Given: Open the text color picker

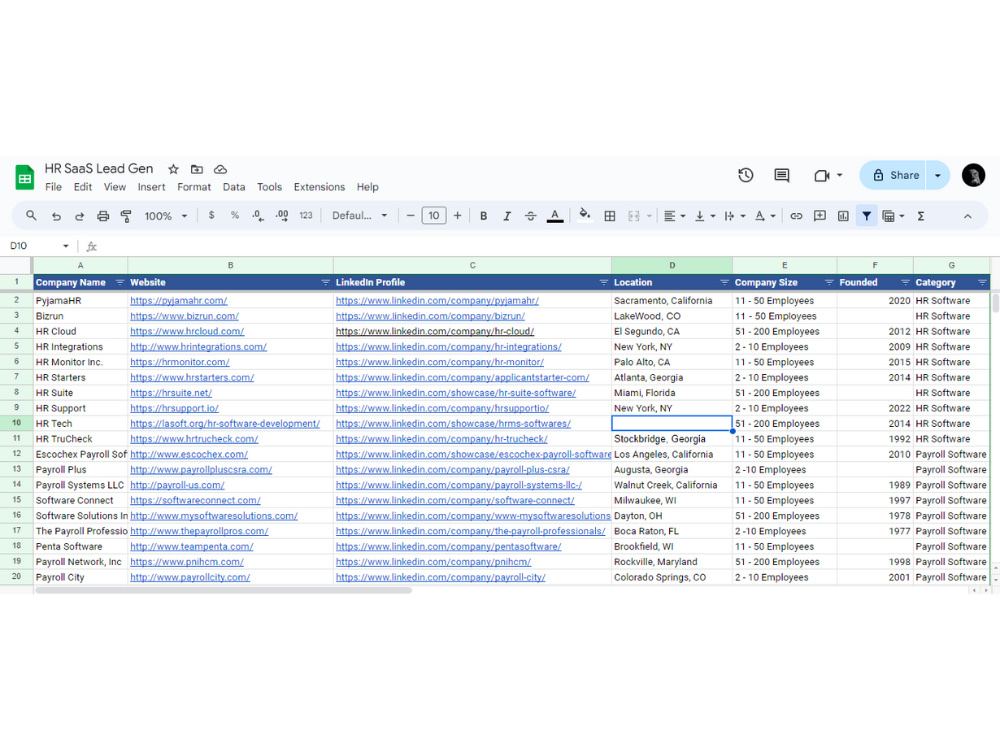Looking at the screenshot, I should [x=555, y=216].
